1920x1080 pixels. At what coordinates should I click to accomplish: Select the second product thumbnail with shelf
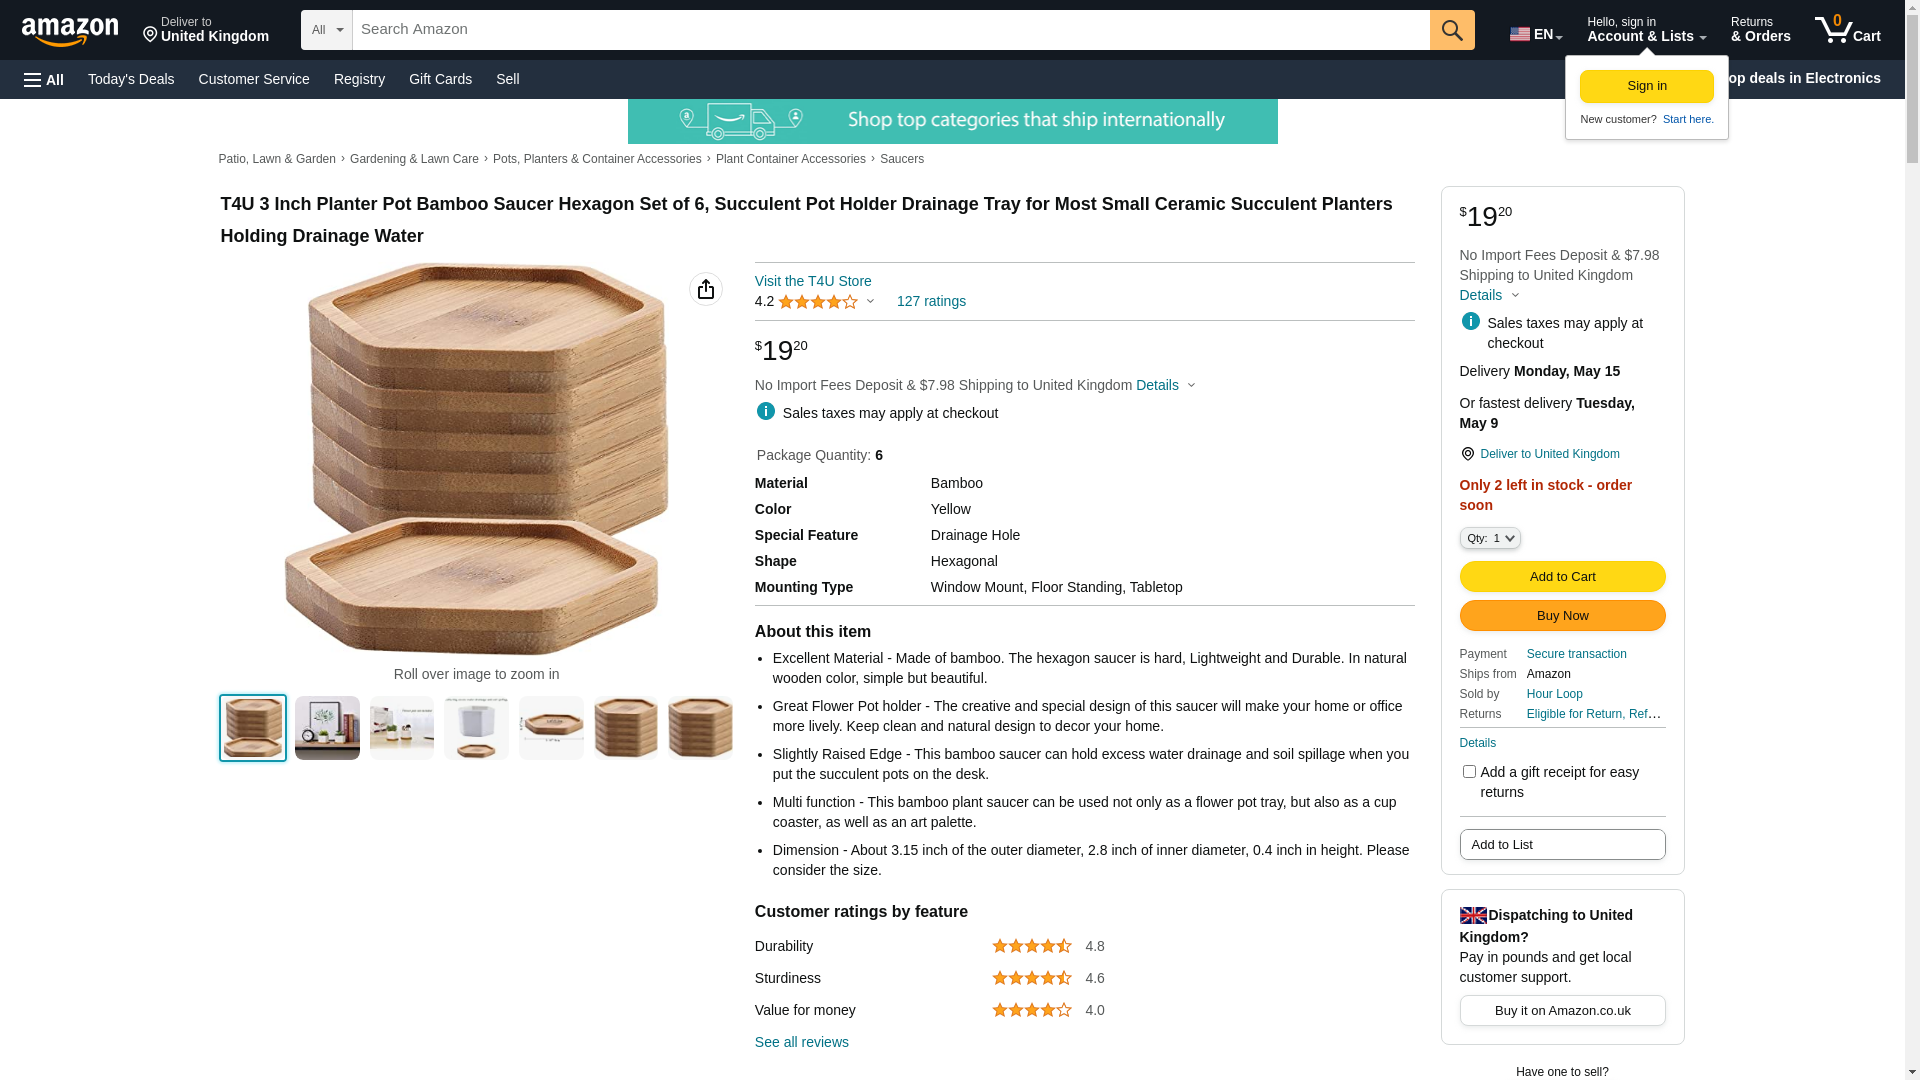tap(327, 728)
